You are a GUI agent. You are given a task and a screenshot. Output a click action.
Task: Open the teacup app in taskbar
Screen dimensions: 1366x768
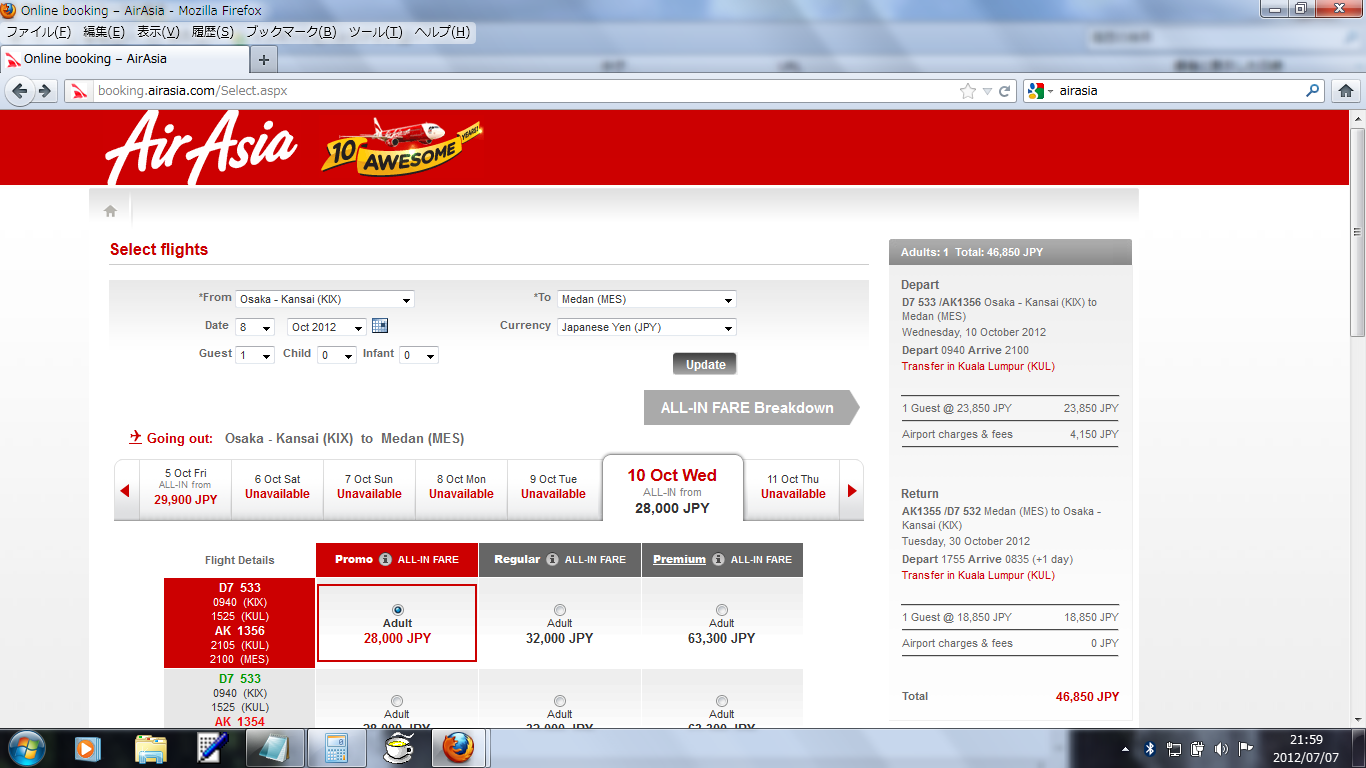click(399, 748)
